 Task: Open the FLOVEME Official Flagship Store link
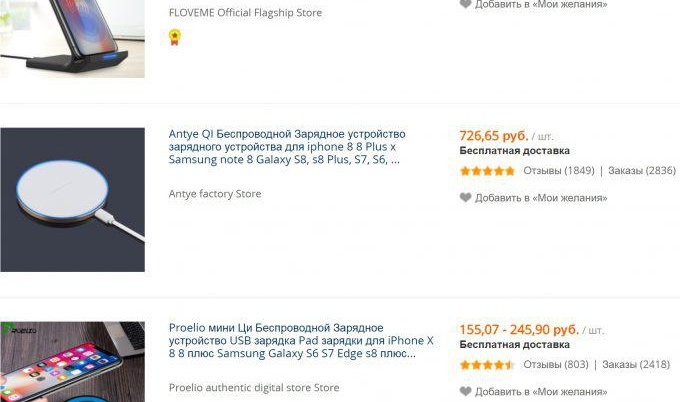pos(245,13)
